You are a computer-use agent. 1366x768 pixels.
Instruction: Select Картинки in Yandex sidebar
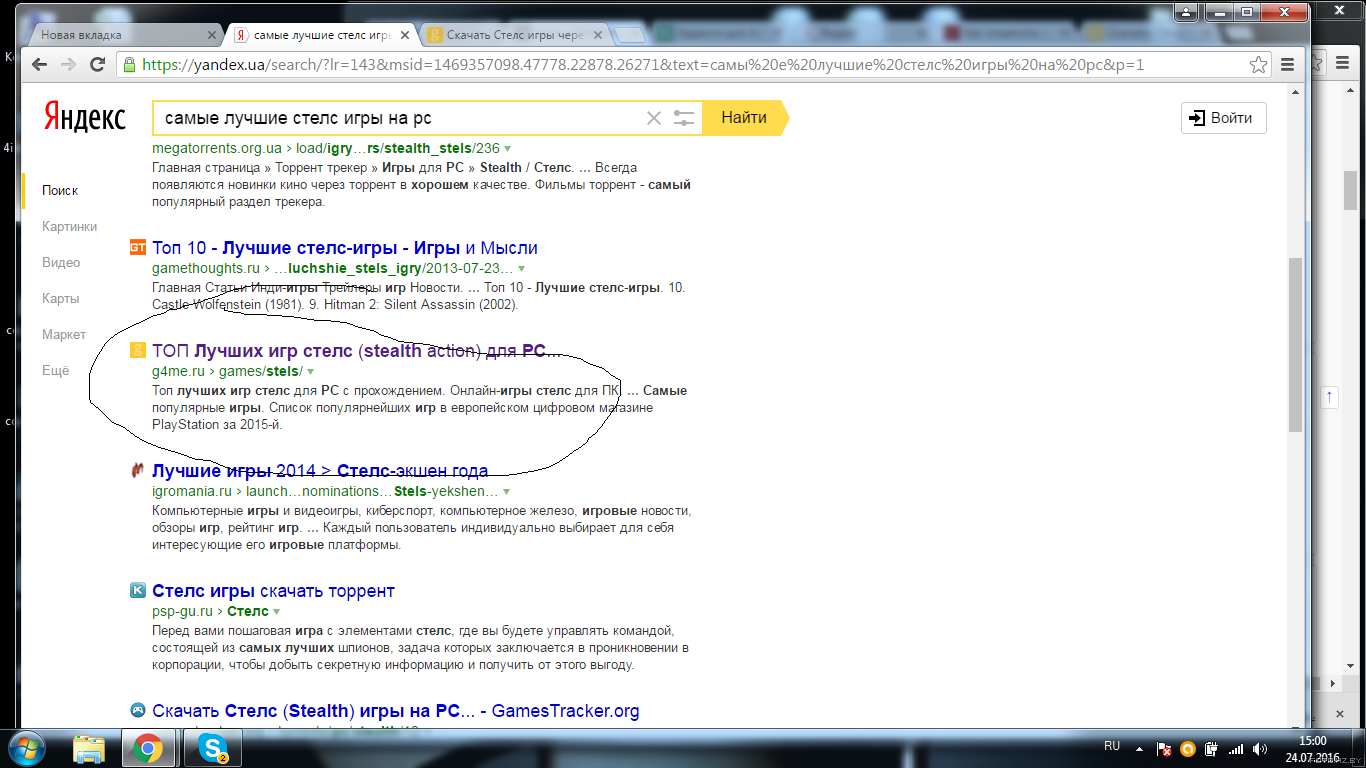[69, 226]
